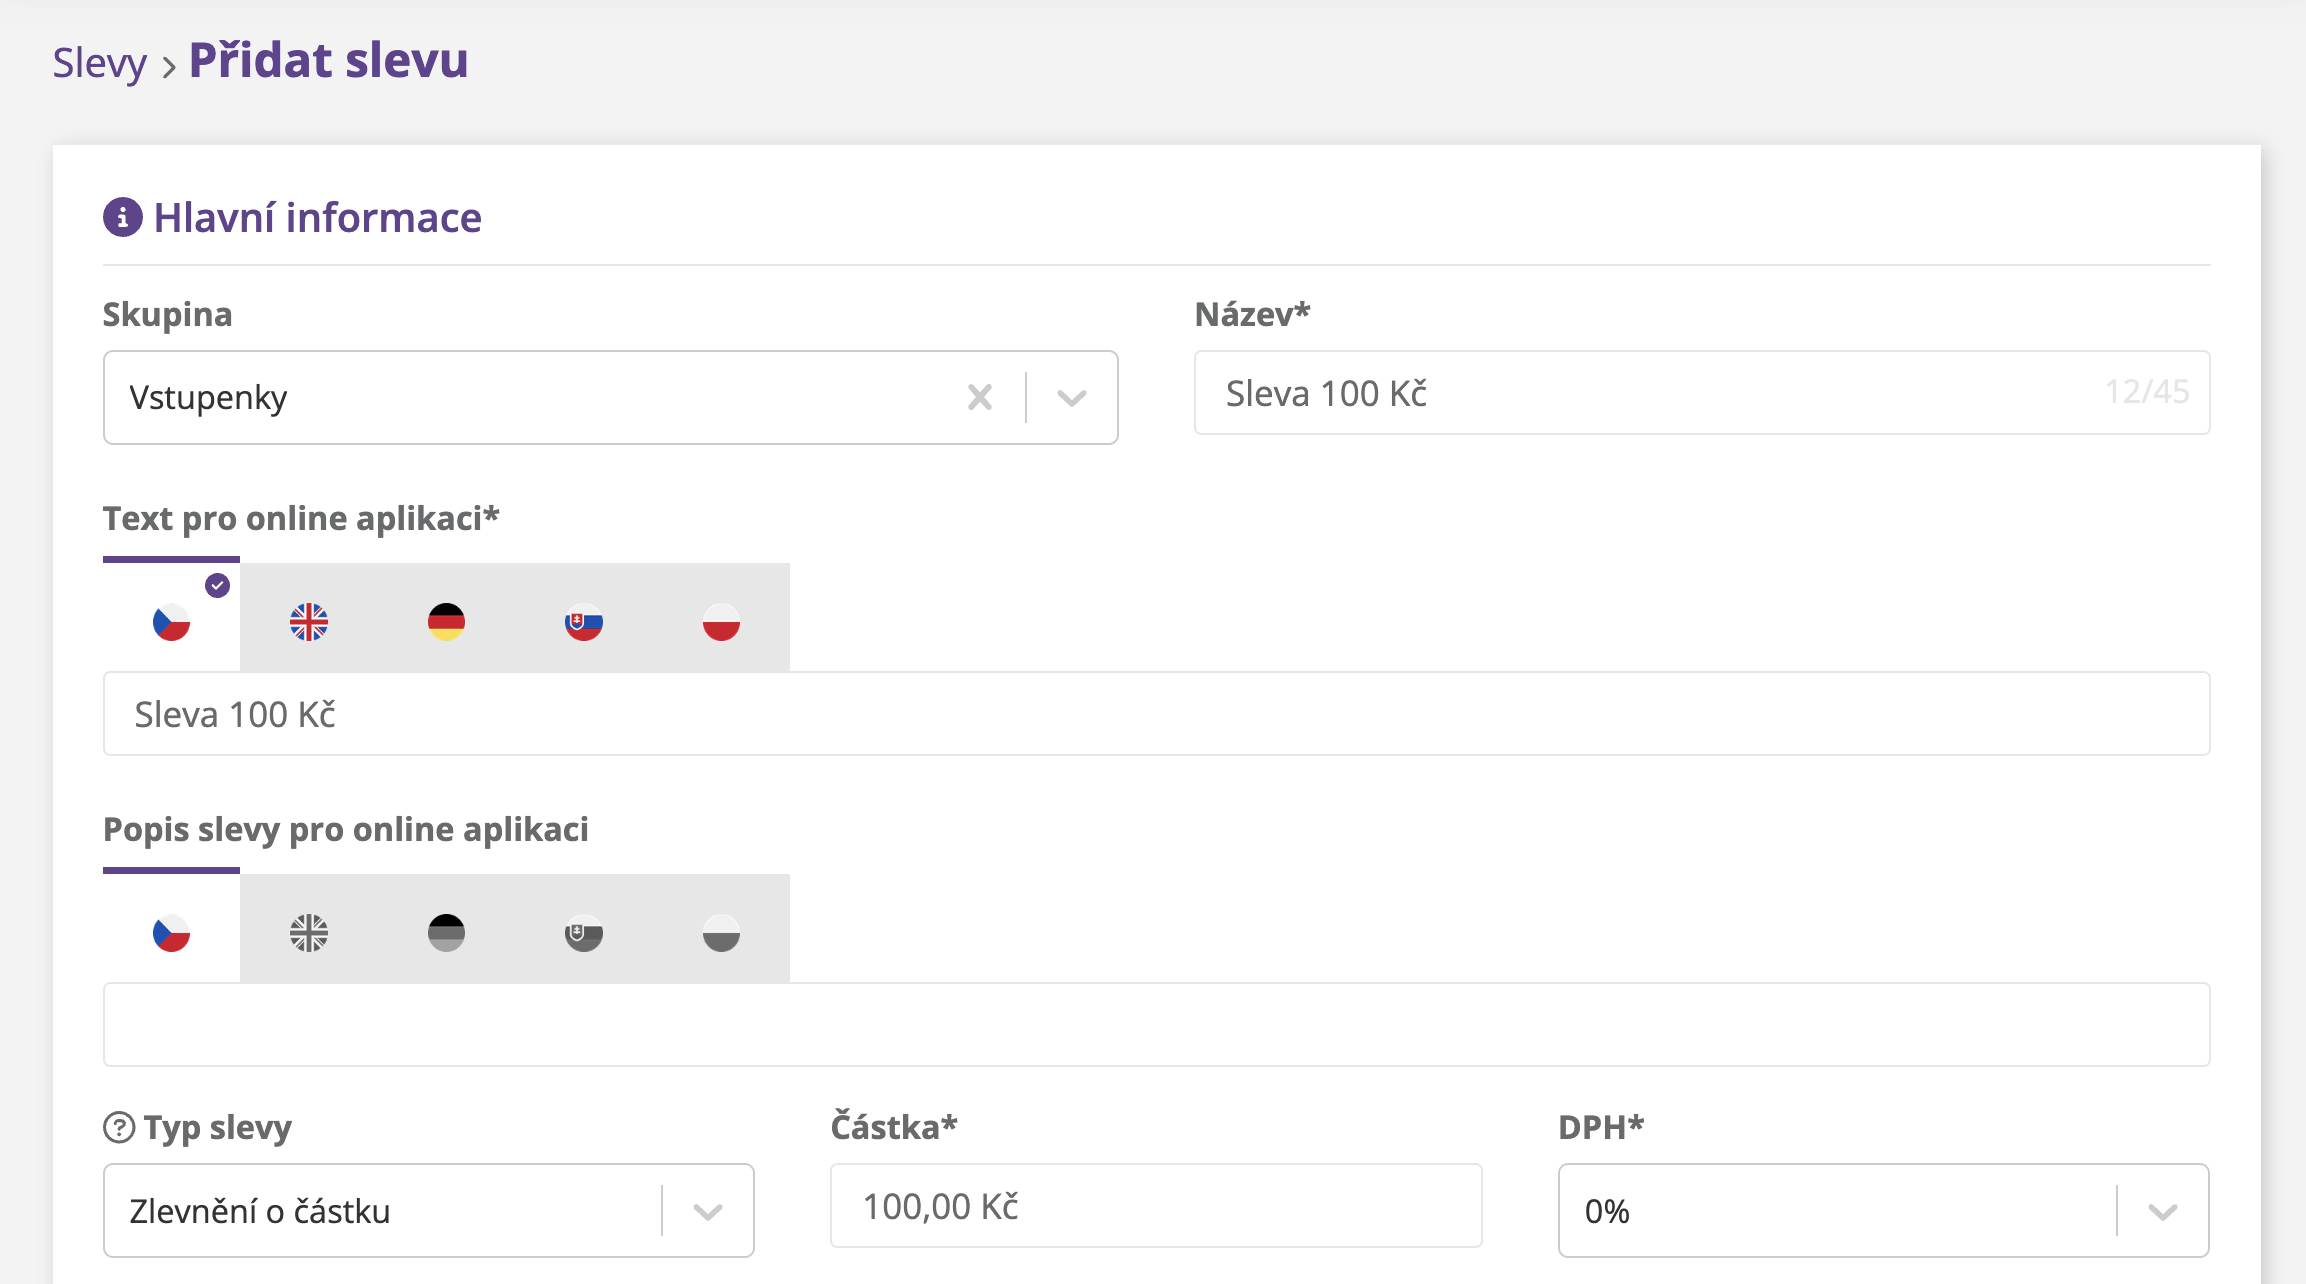The image size is (2306, 1284).
Task: Go back to Slevy breadcrumb link
Action: [99, 62]
